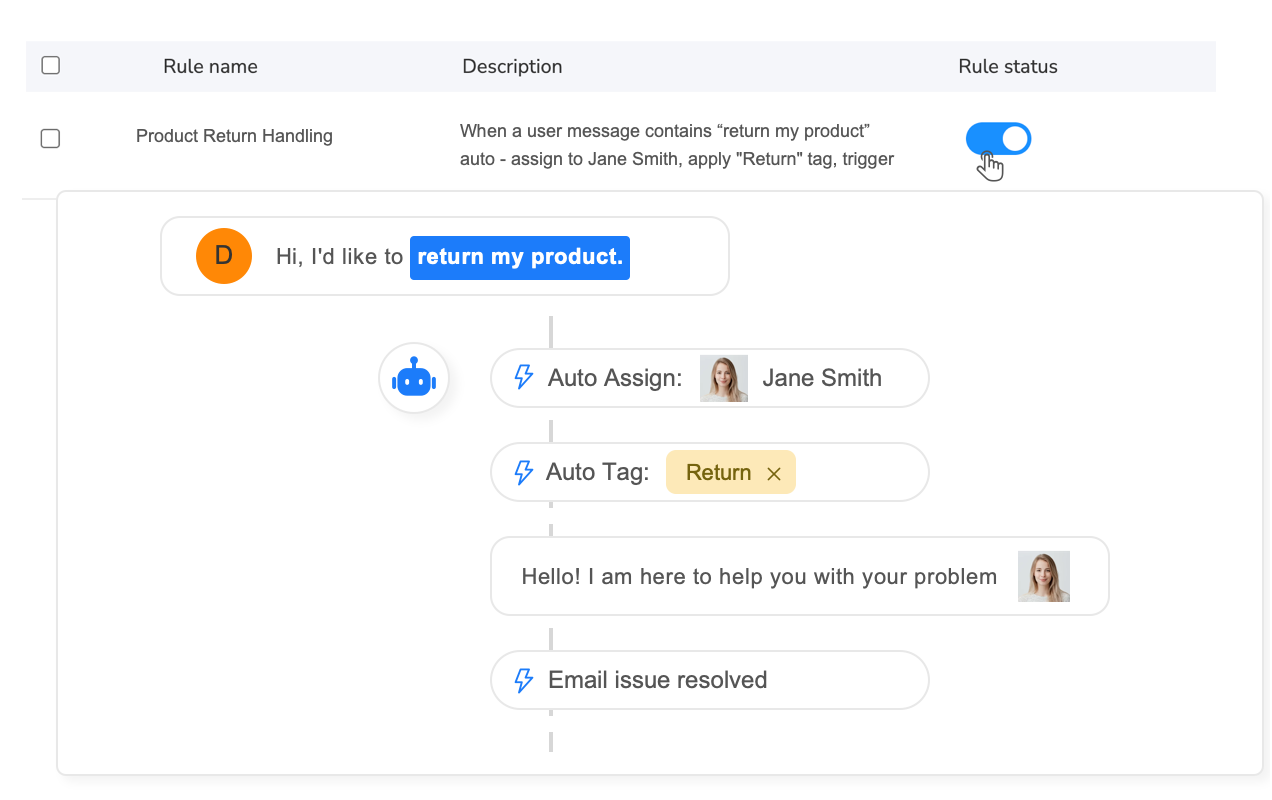Click the Rule status column header

(1007, 66)
